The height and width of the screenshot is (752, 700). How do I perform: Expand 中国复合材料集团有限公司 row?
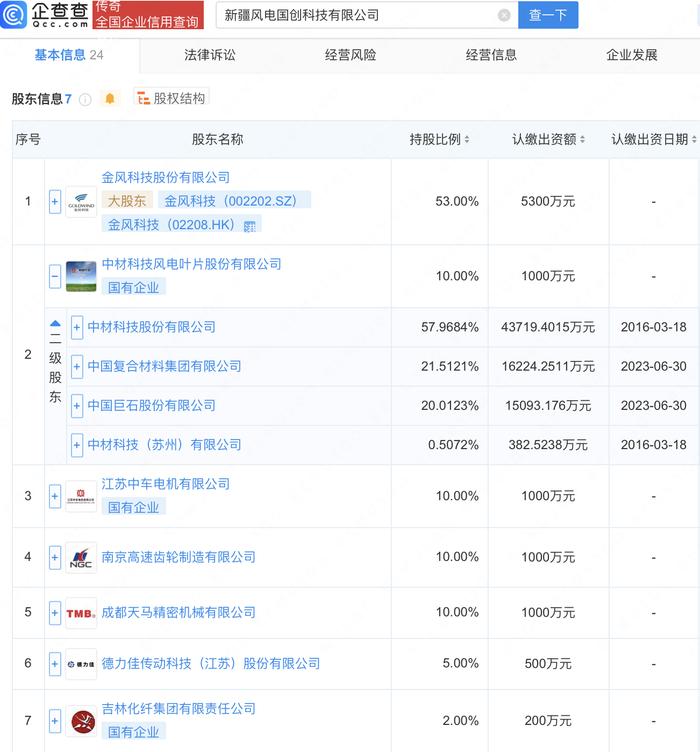pyautogui.click(x=77, y=367)
